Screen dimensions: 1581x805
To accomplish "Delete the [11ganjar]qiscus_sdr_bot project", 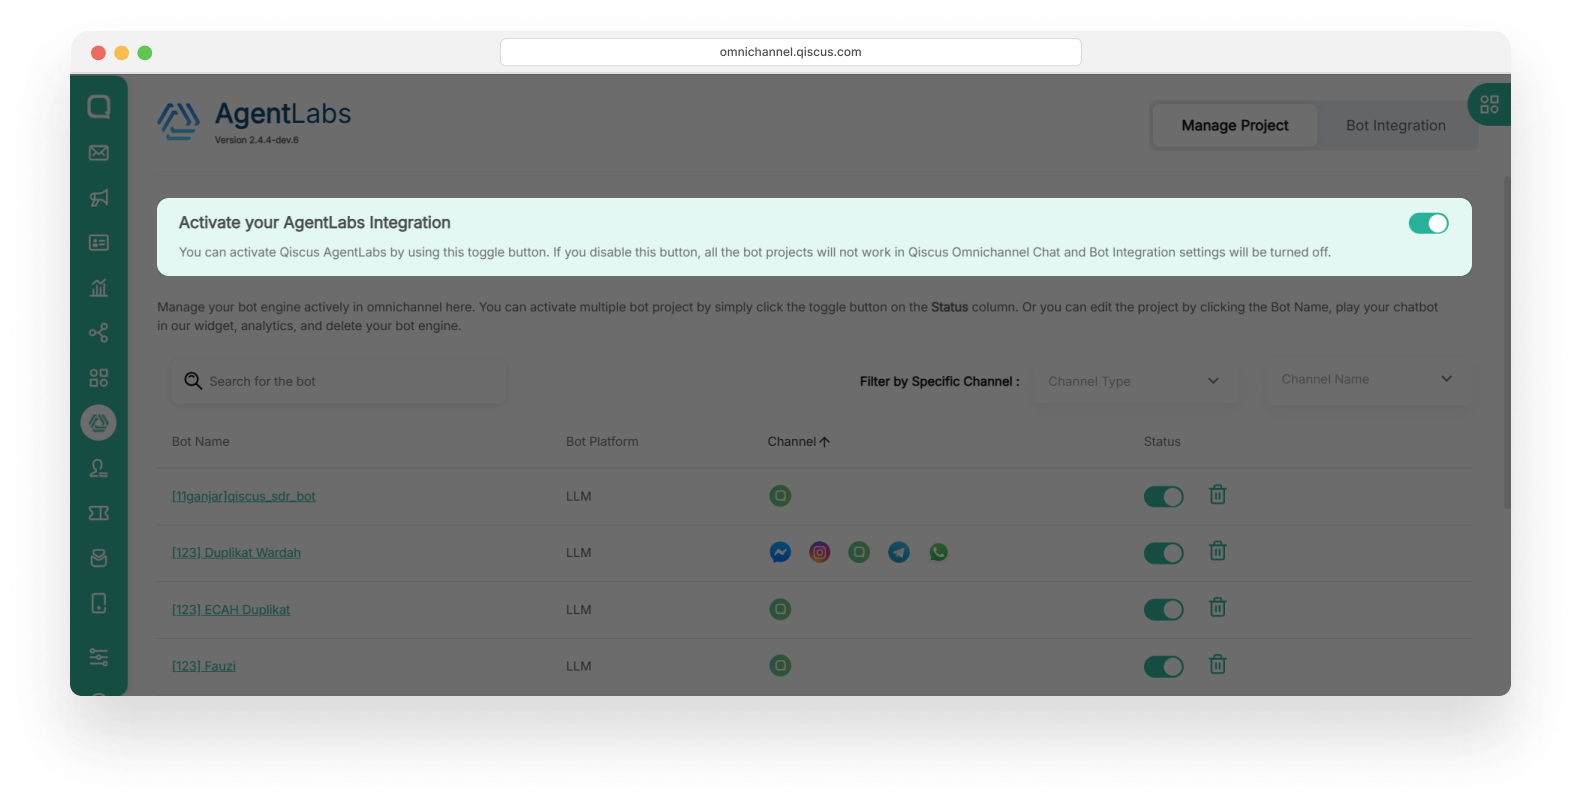I will click(1218, 495).
